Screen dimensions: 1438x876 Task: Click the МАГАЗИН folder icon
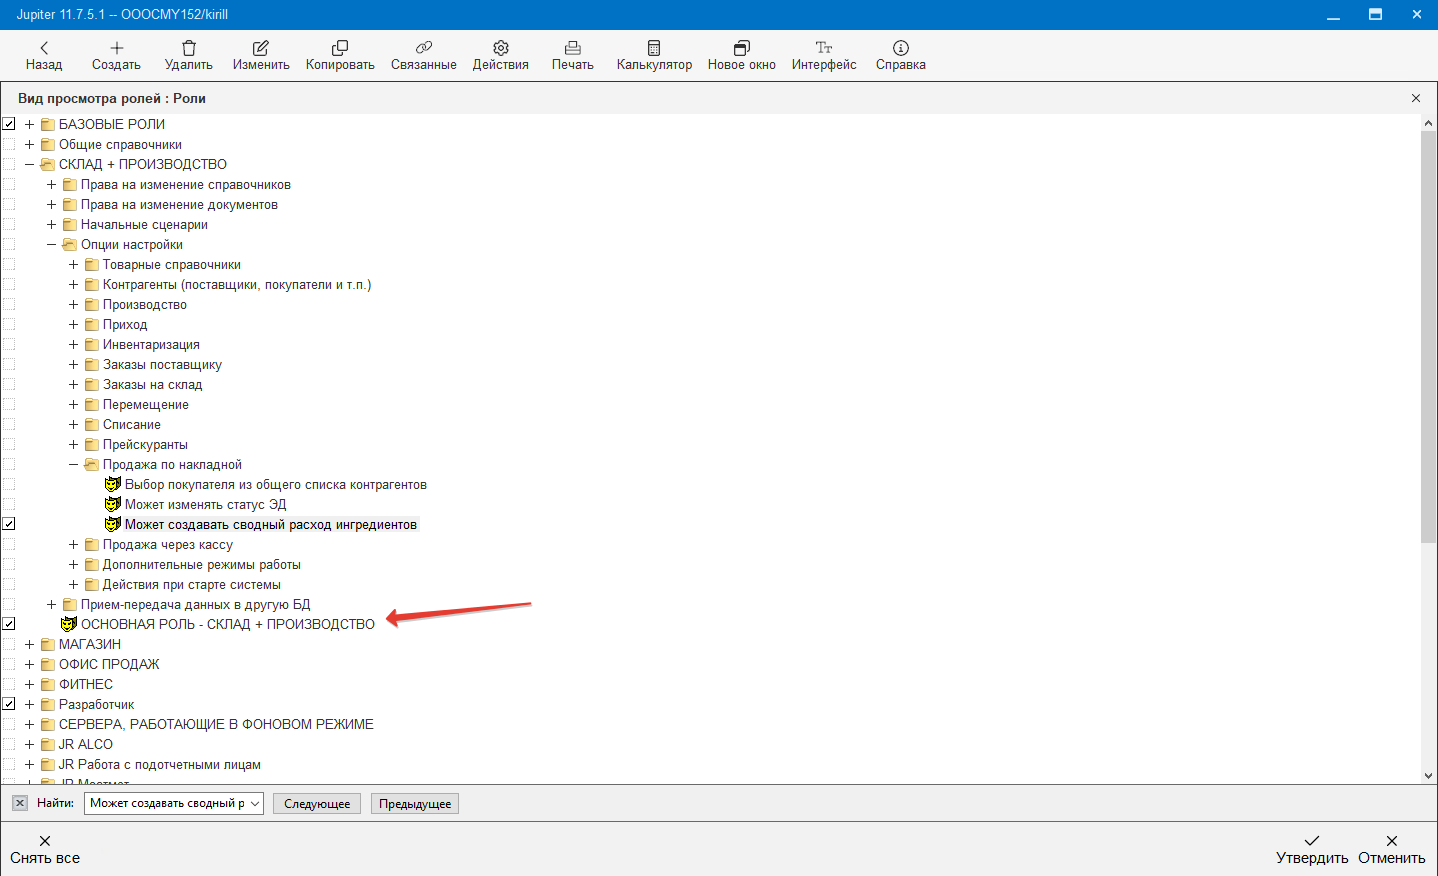pos(48,644)
